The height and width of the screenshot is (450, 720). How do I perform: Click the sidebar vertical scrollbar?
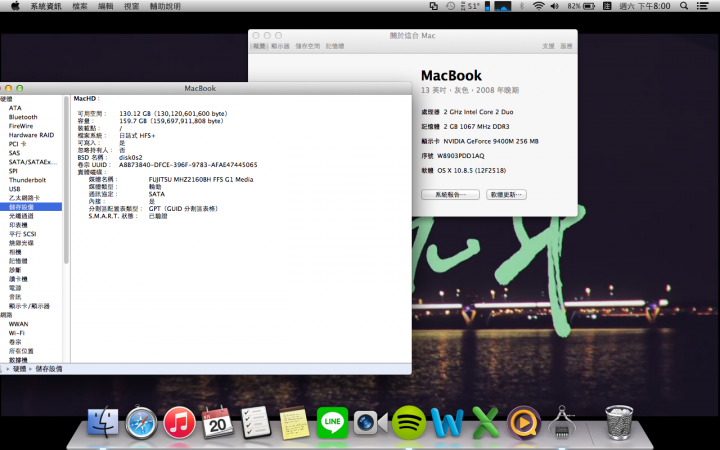(66, 180)
